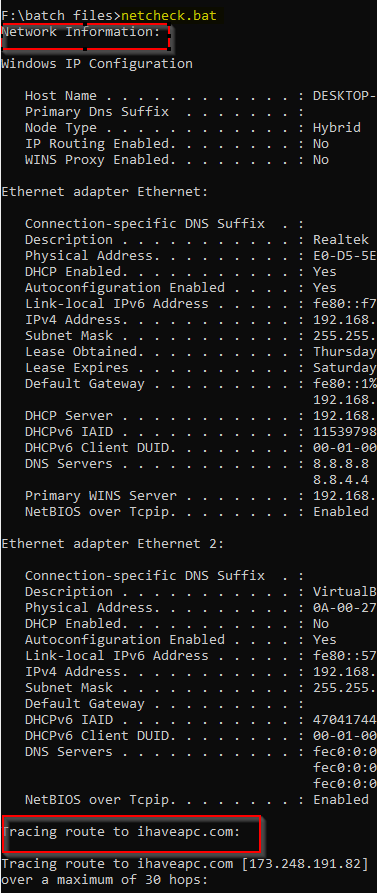Click the netcheck.bat command text
Image resolution: width=377 pixels, height=893 pixels.
pyautogui.click(x=169, y=15)
